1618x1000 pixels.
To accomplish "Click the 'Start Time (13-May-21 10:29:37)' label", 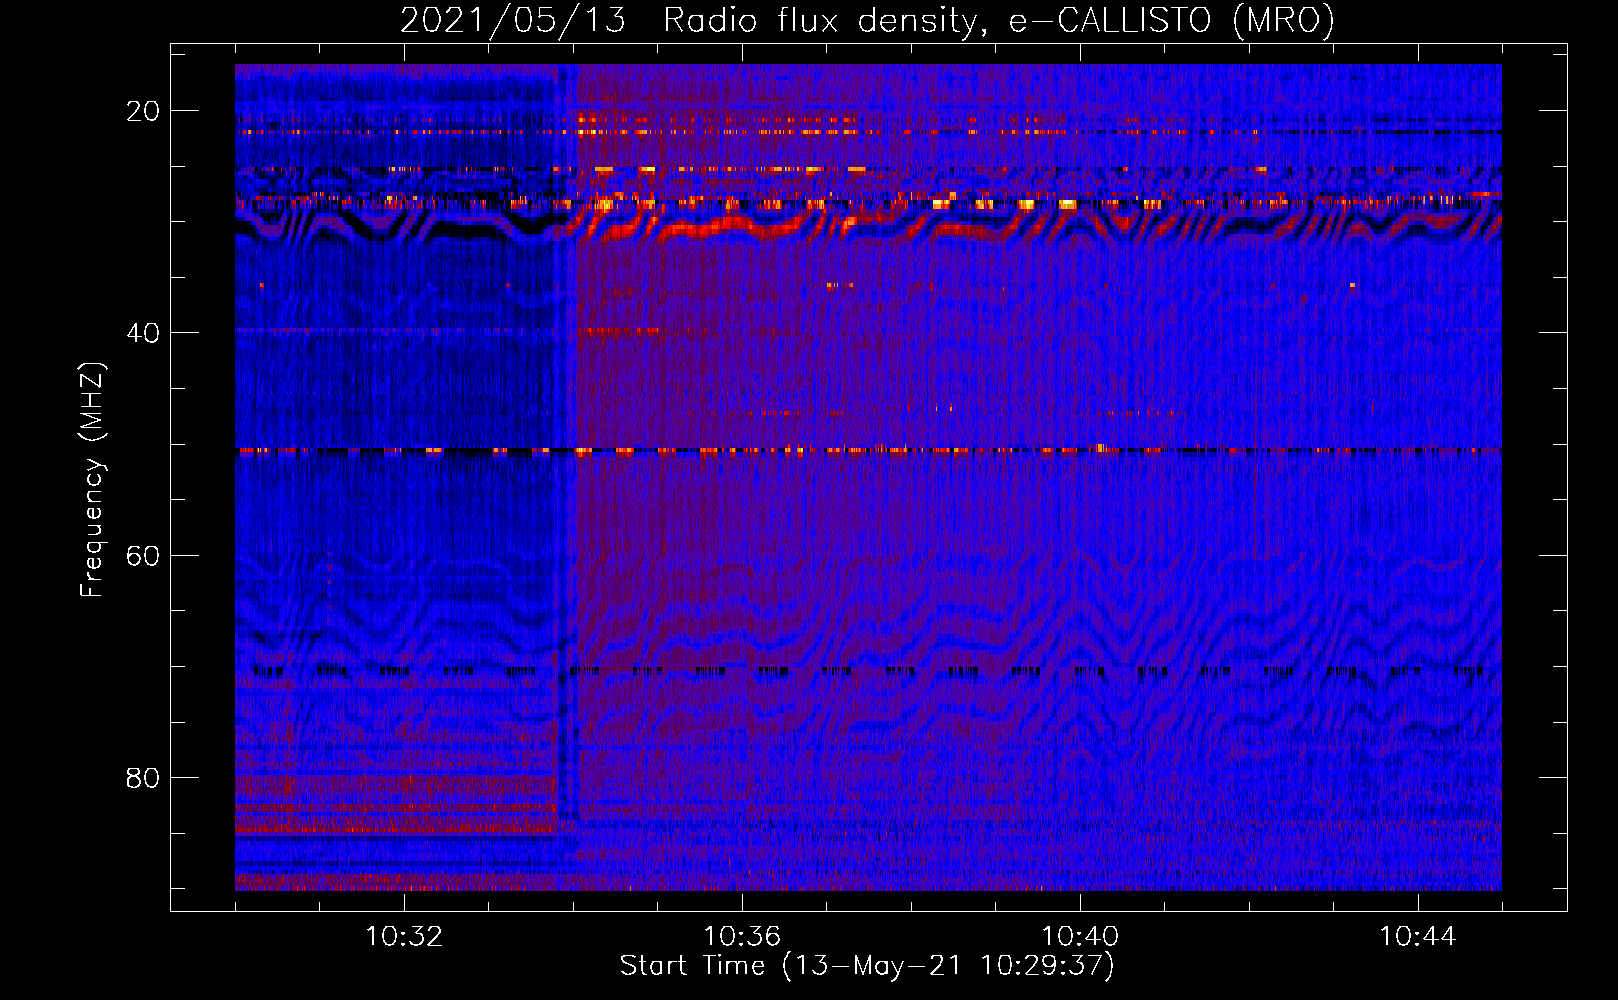I will point(867,966).
